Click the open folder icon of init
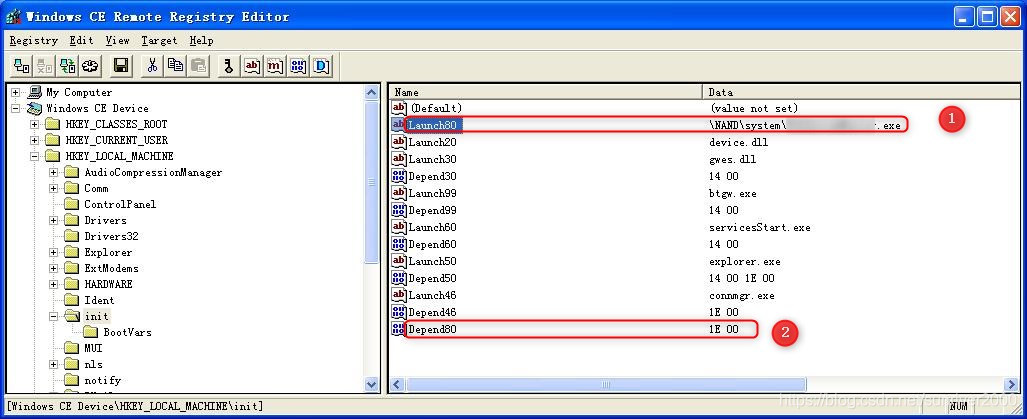Image resolution: width=1027 pixels, height=419 pixels. pos(72,316)
